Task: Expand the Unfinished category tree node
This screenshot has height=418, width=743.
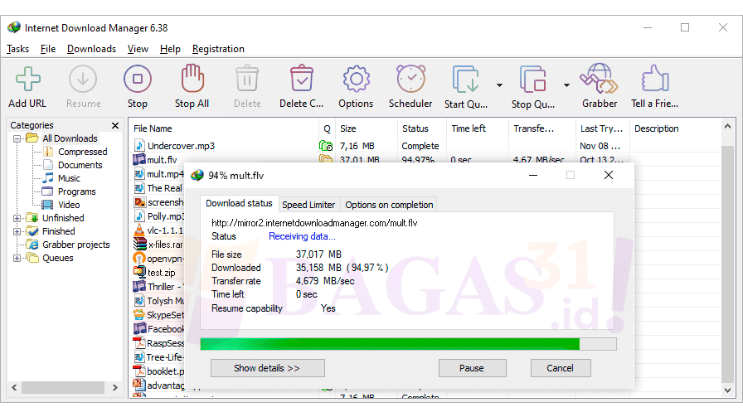Action: (x=17, y=218)
